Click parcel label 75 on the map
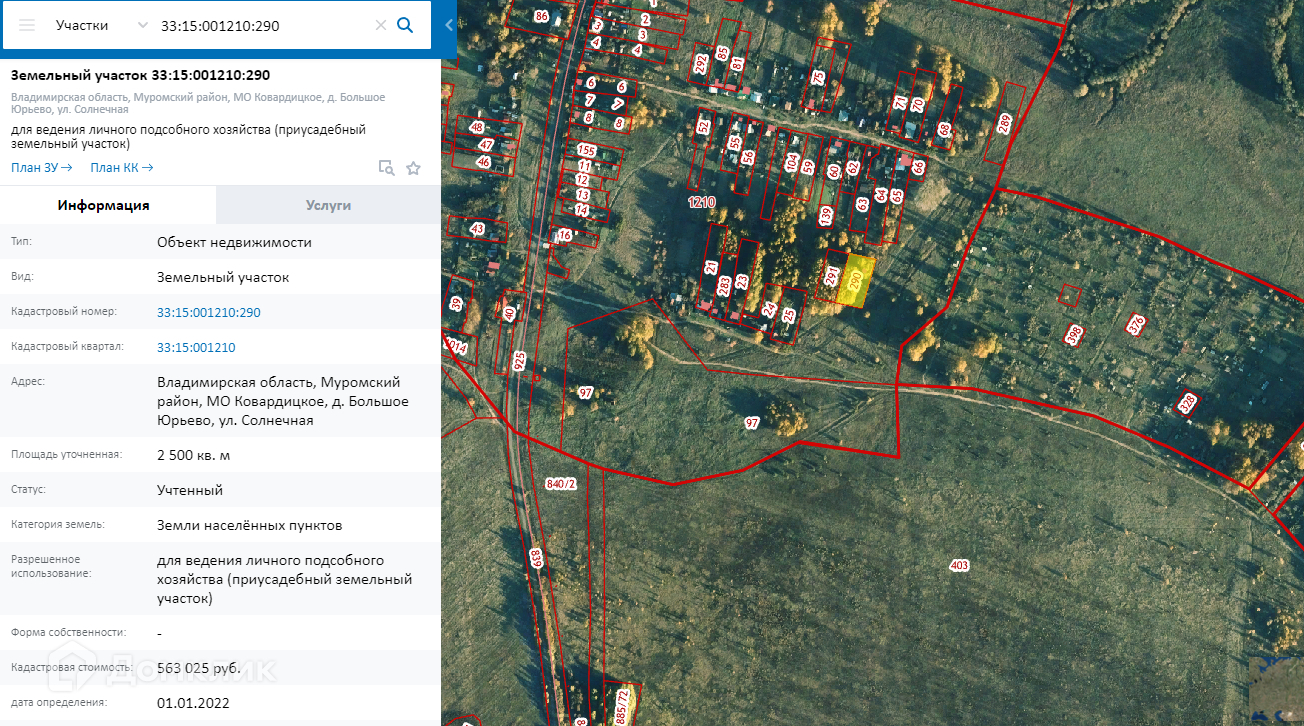The image size is (1304, 726). 818,77
